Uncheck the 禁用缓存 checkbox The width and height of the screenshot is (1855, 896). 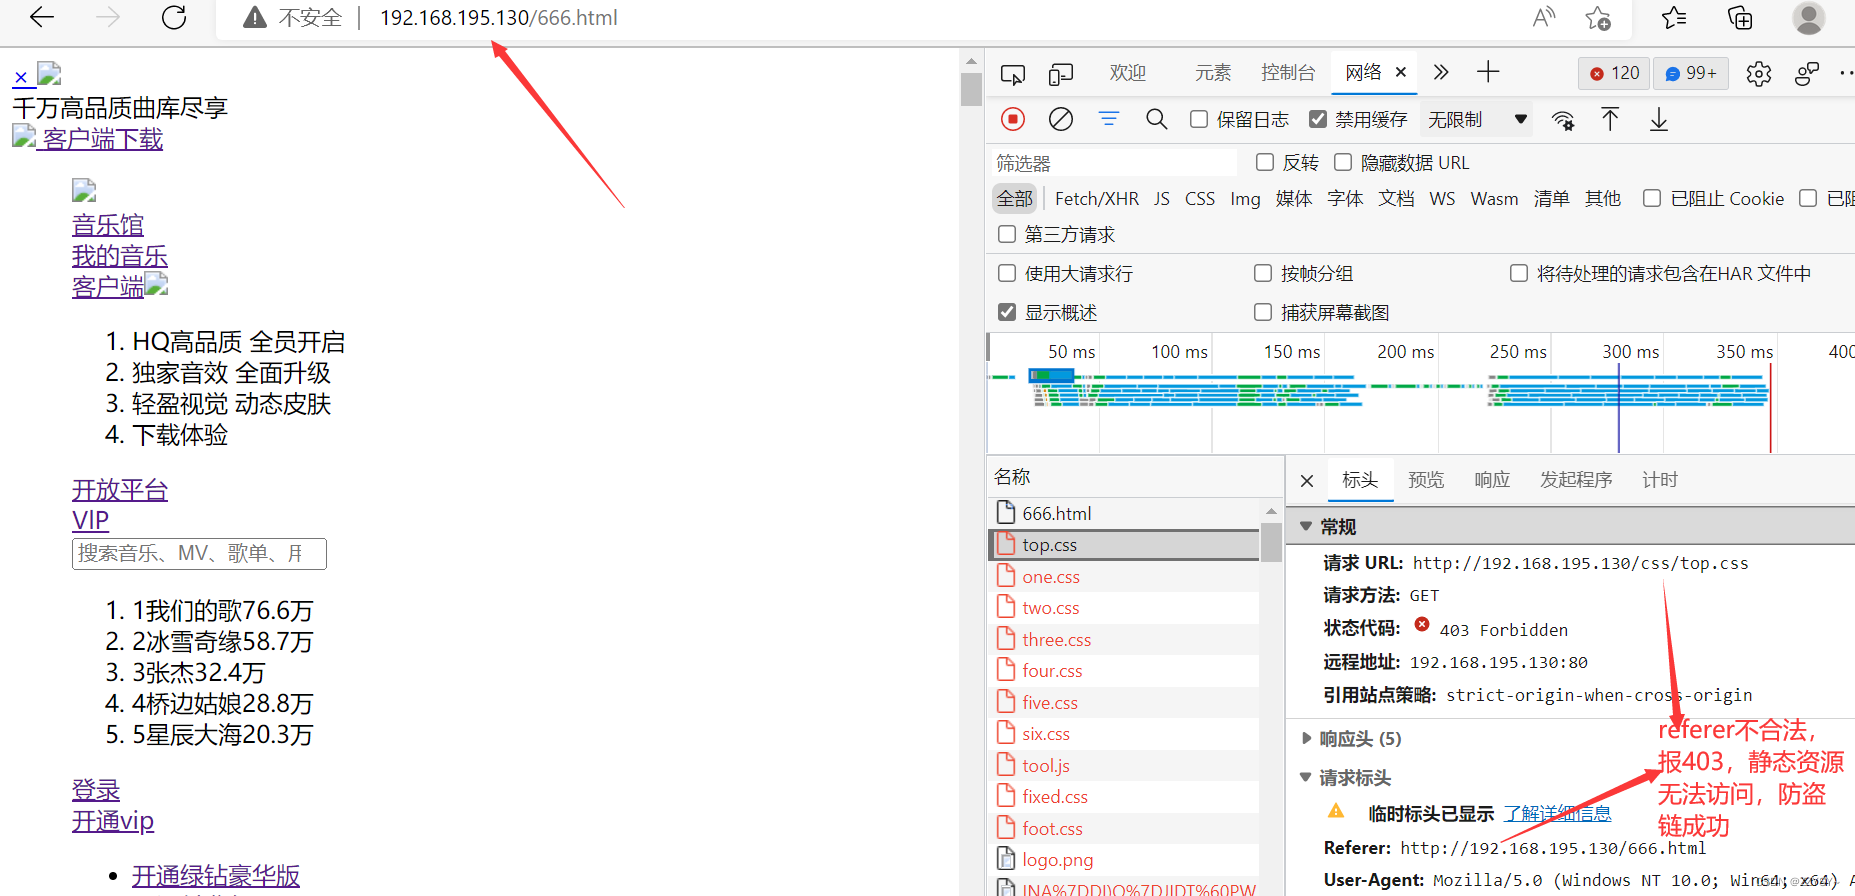[1318, 119]
